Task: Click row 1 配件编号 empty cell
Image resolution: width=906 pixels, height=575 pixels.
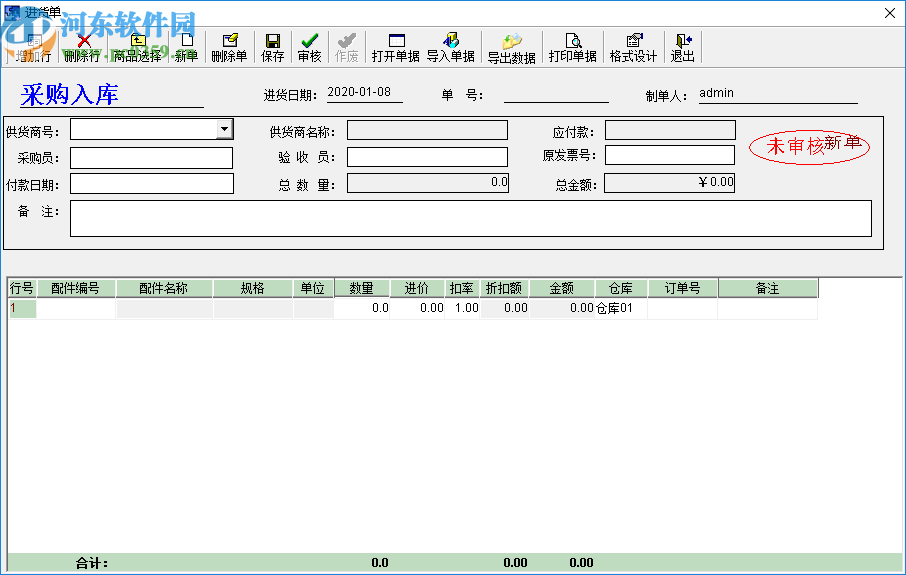Action: coord(76,308)
